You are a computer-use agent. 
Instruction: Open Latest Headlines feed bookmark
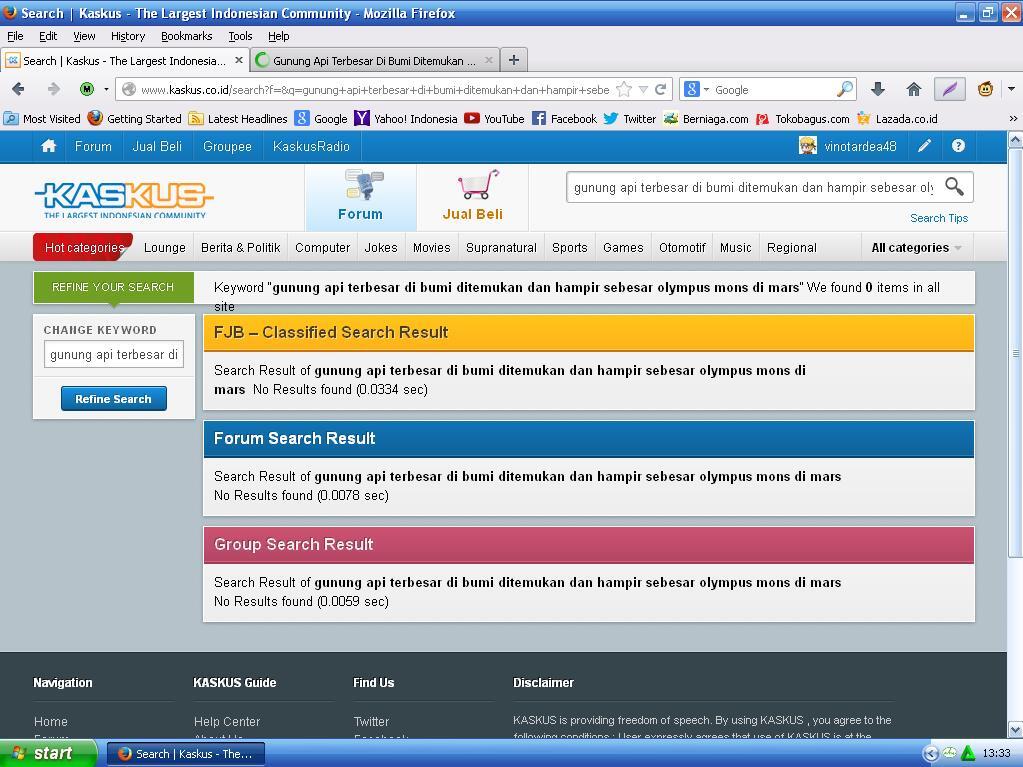(x=238, y=119)
